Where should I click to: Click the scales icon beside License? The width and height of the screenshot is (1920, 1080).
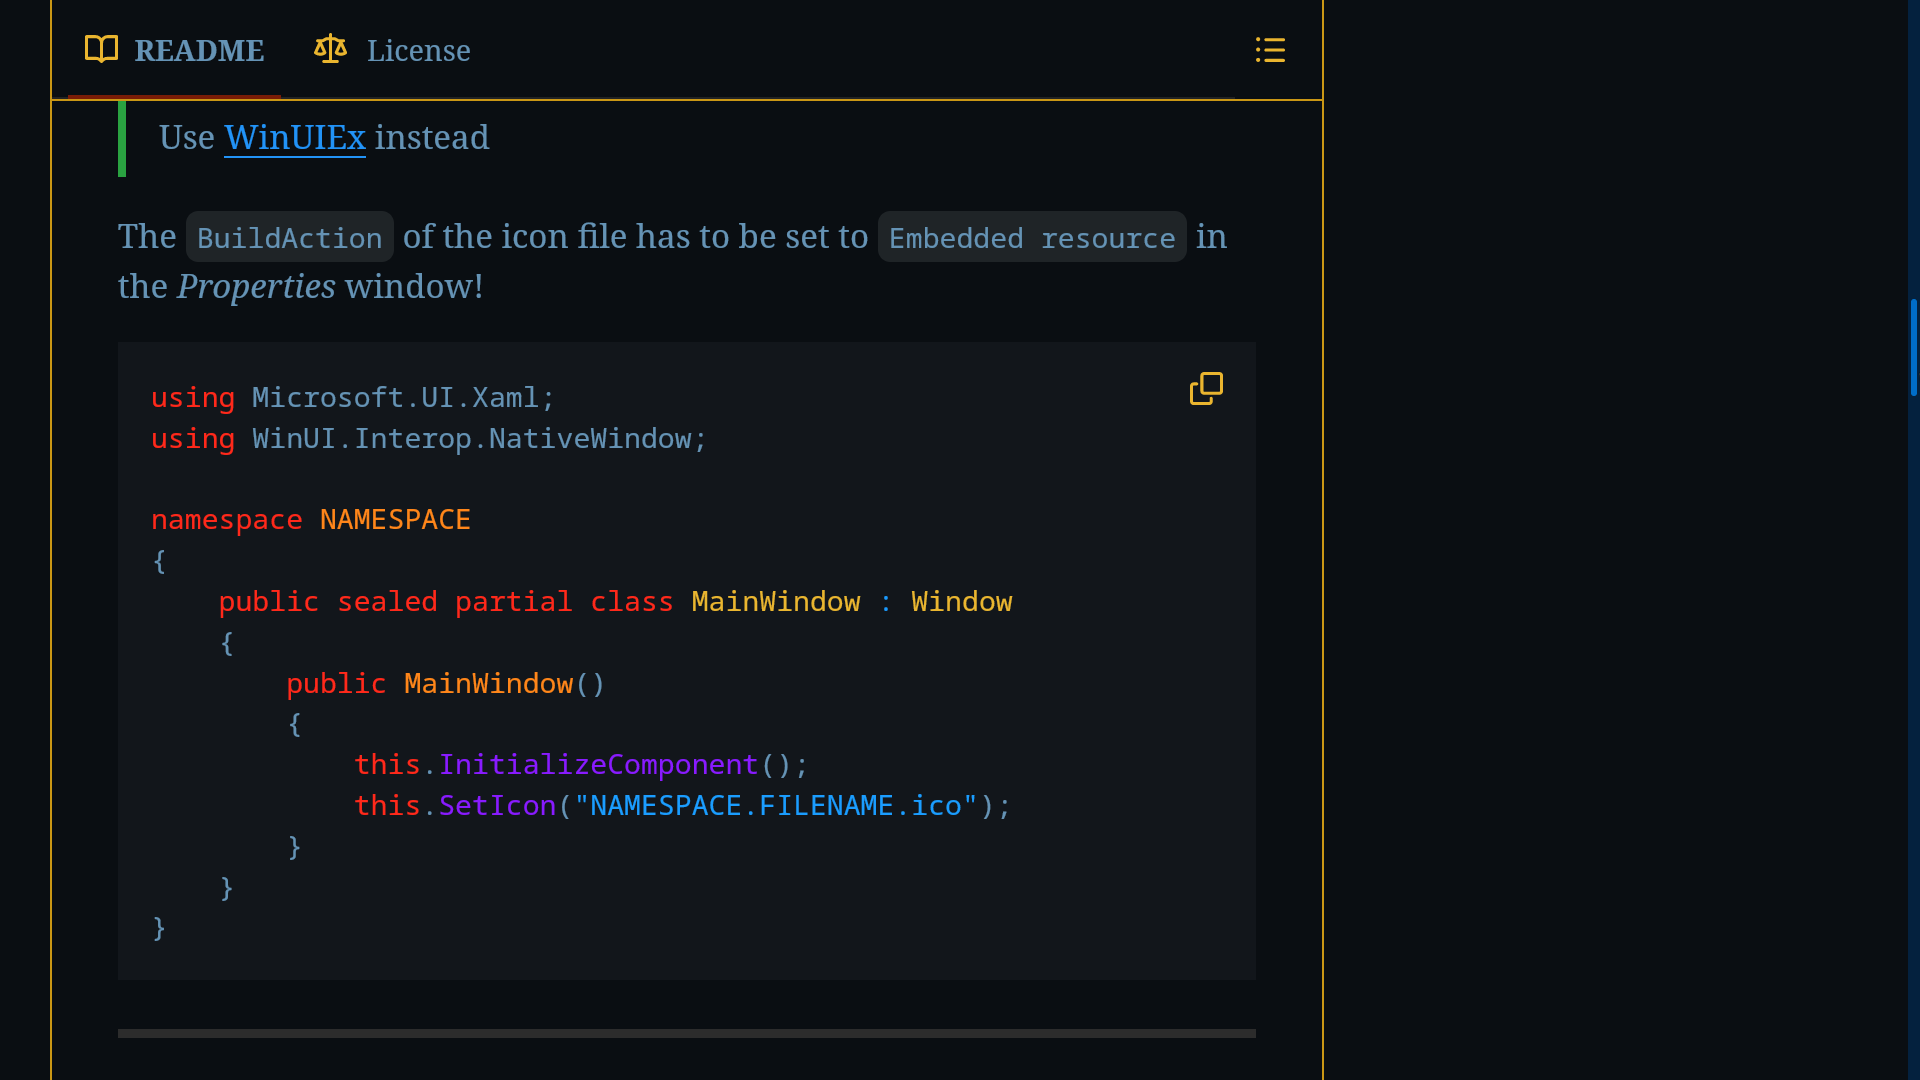330,49
